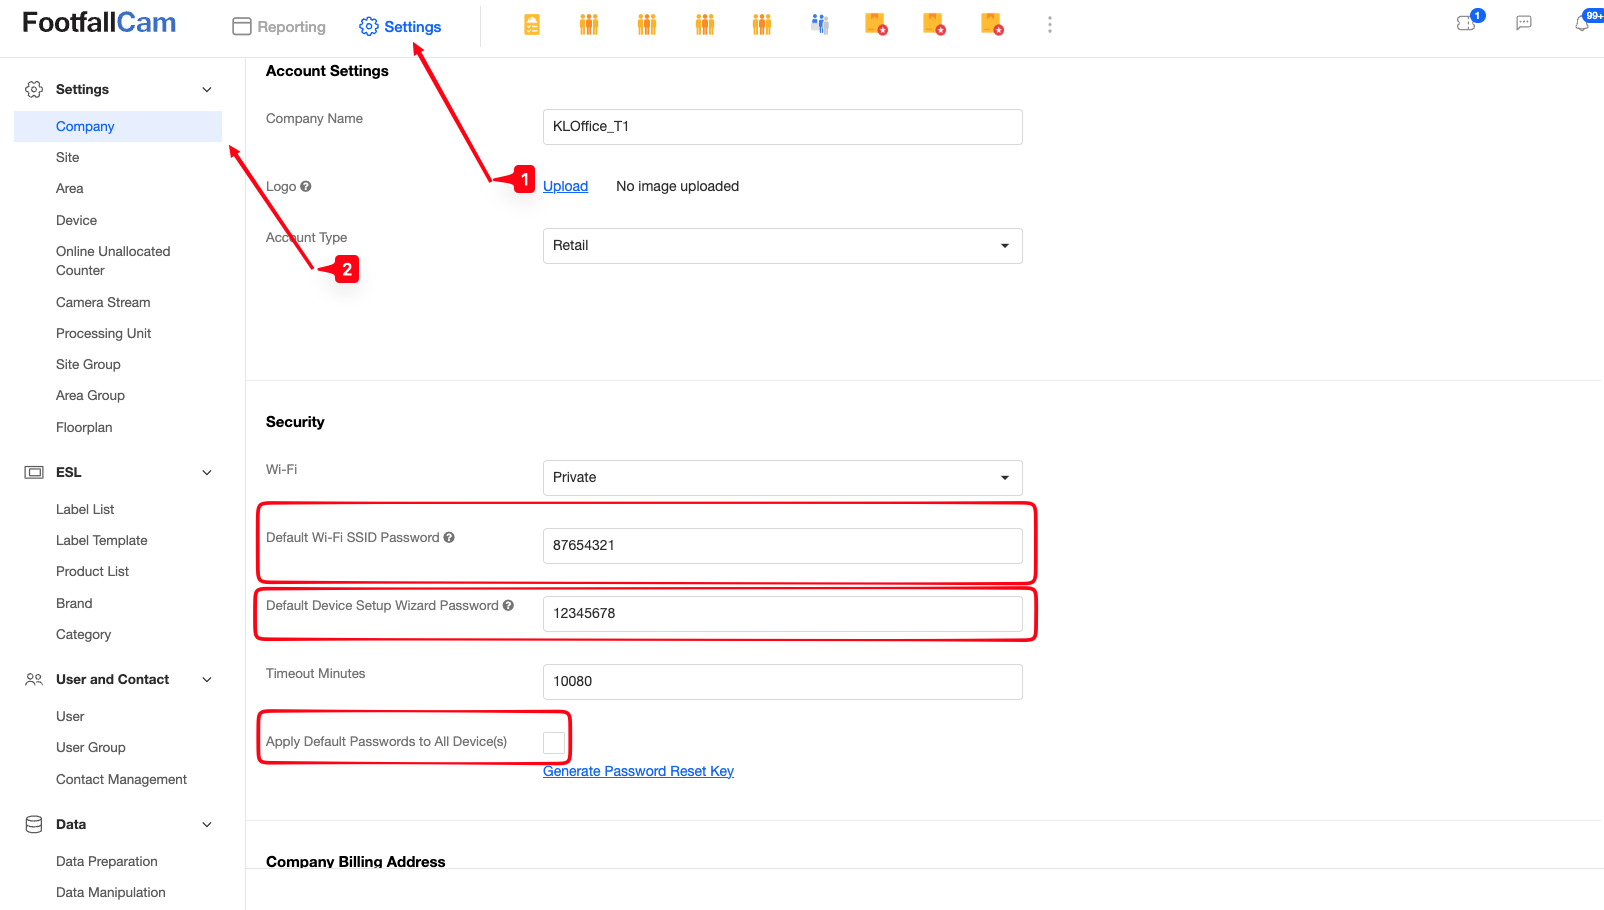
Task: Click Generate Password Reset Key link
Action: tap(638, 771)
